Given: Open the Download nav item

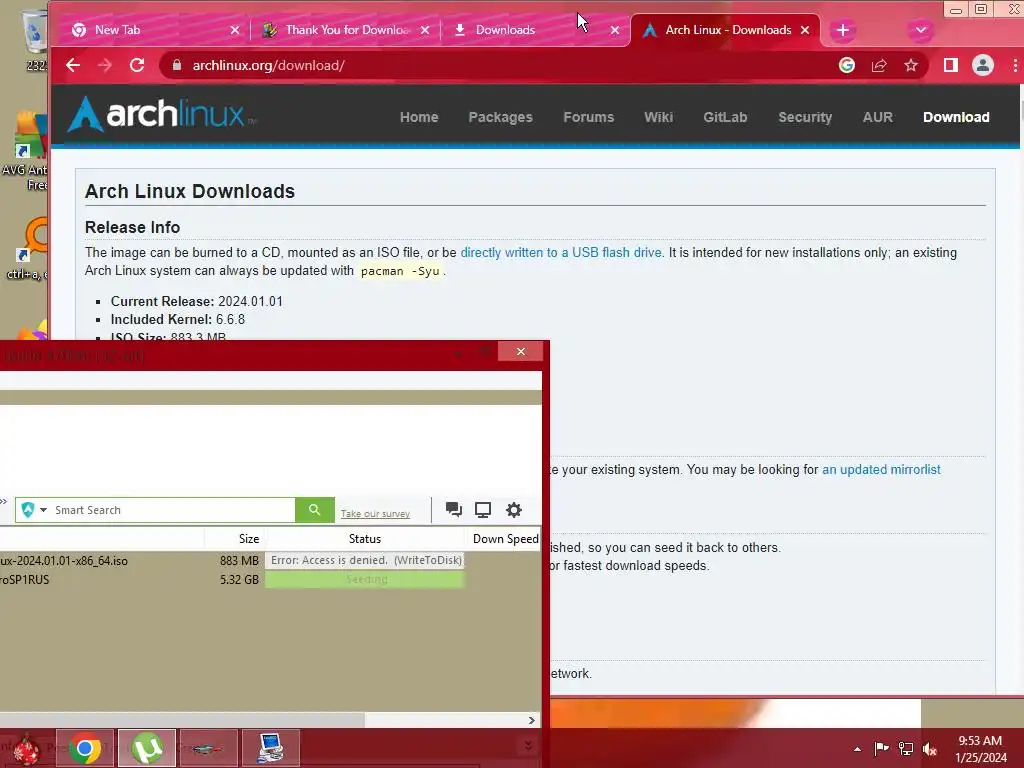Looking at the screenshot, I should click(956, 118).
